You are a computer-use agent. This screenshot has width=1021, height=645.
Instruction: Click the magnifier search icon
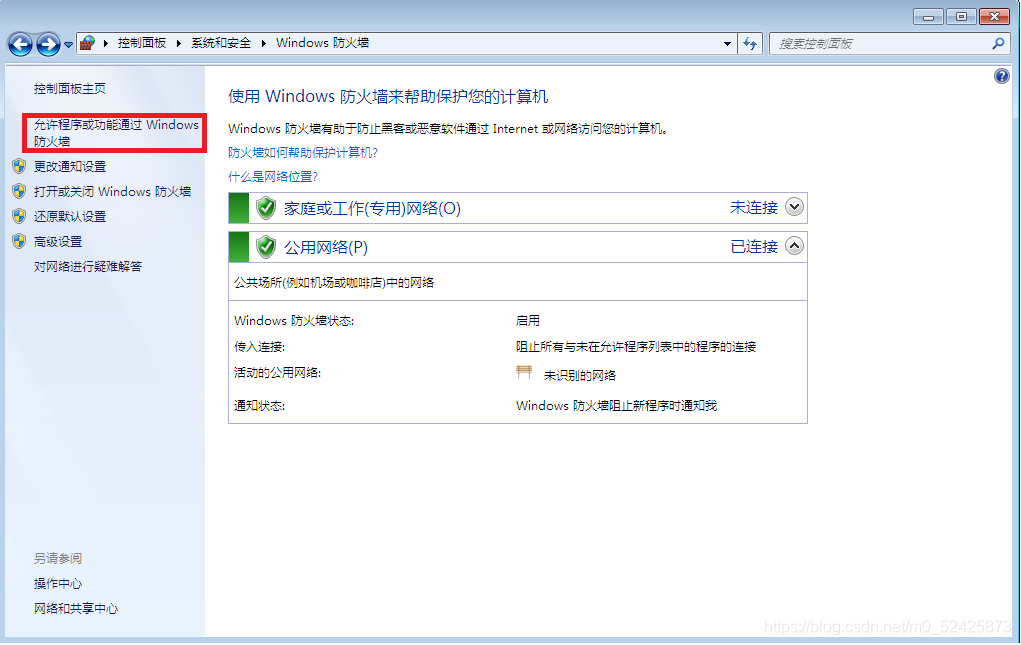click(x=998, y=44)
